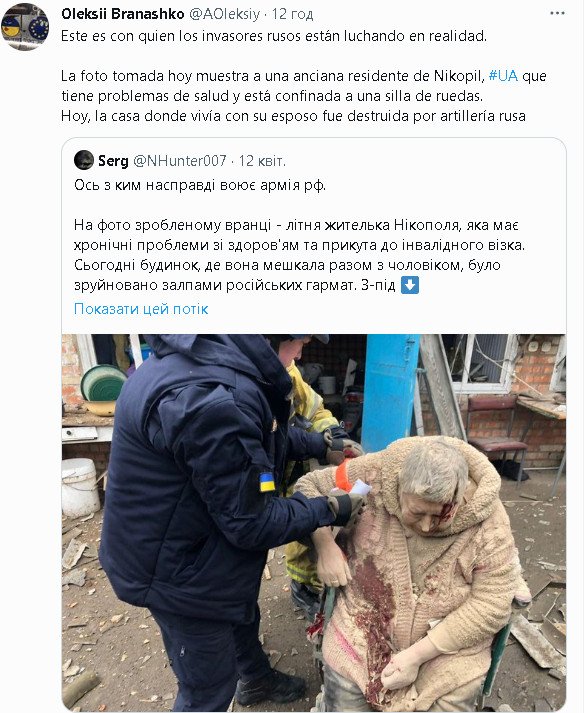
Task: Click the Serg display name
Action: (113, 161)
